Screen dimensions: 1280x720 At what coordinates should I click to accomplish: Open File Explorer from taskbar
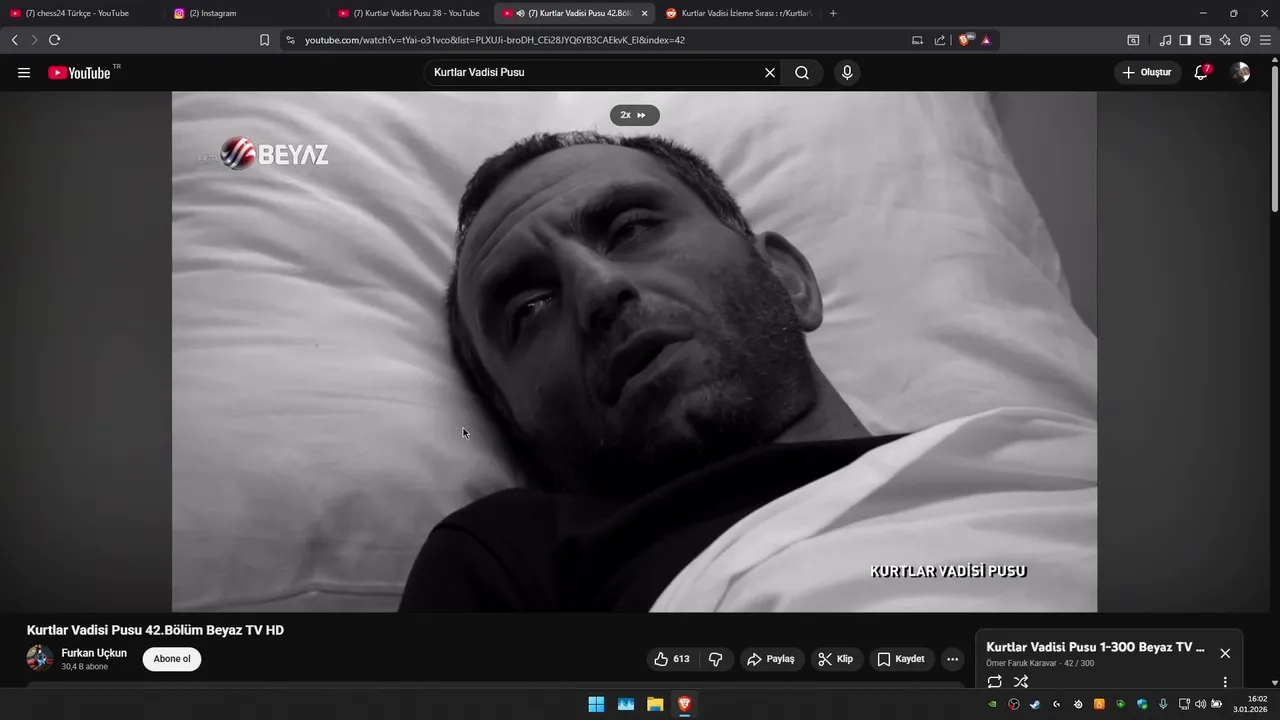coord(655,704)
